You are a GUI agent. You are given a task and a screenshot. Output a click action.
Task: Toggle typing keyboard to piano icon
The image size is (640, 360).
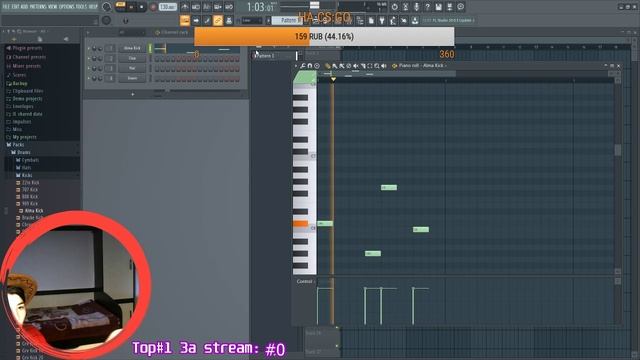pyautogui.click(x=185, y=20)
